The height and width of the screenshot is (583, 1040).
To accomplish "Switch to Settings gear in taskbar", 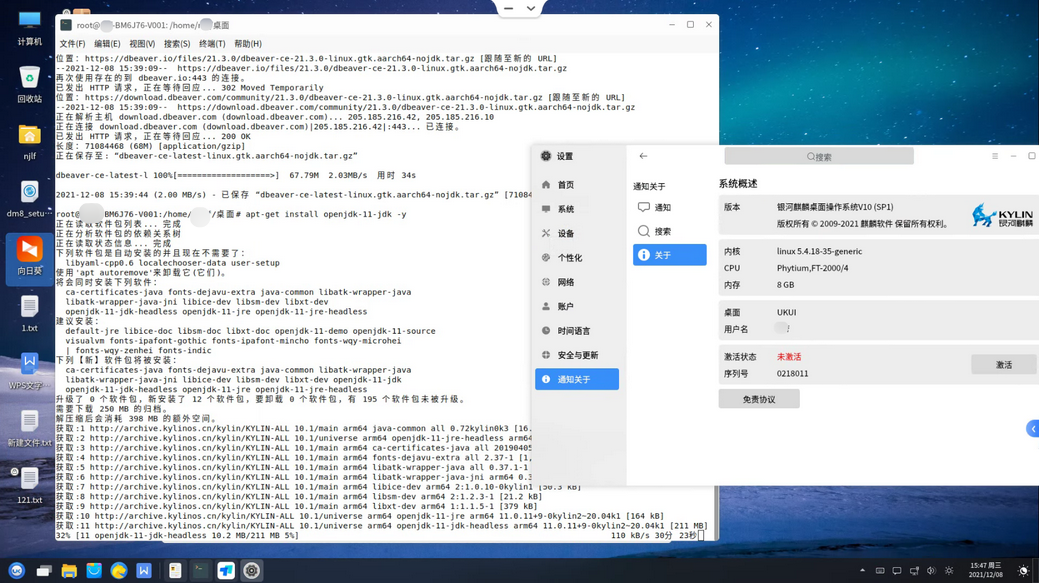I will tap(251, 570).
